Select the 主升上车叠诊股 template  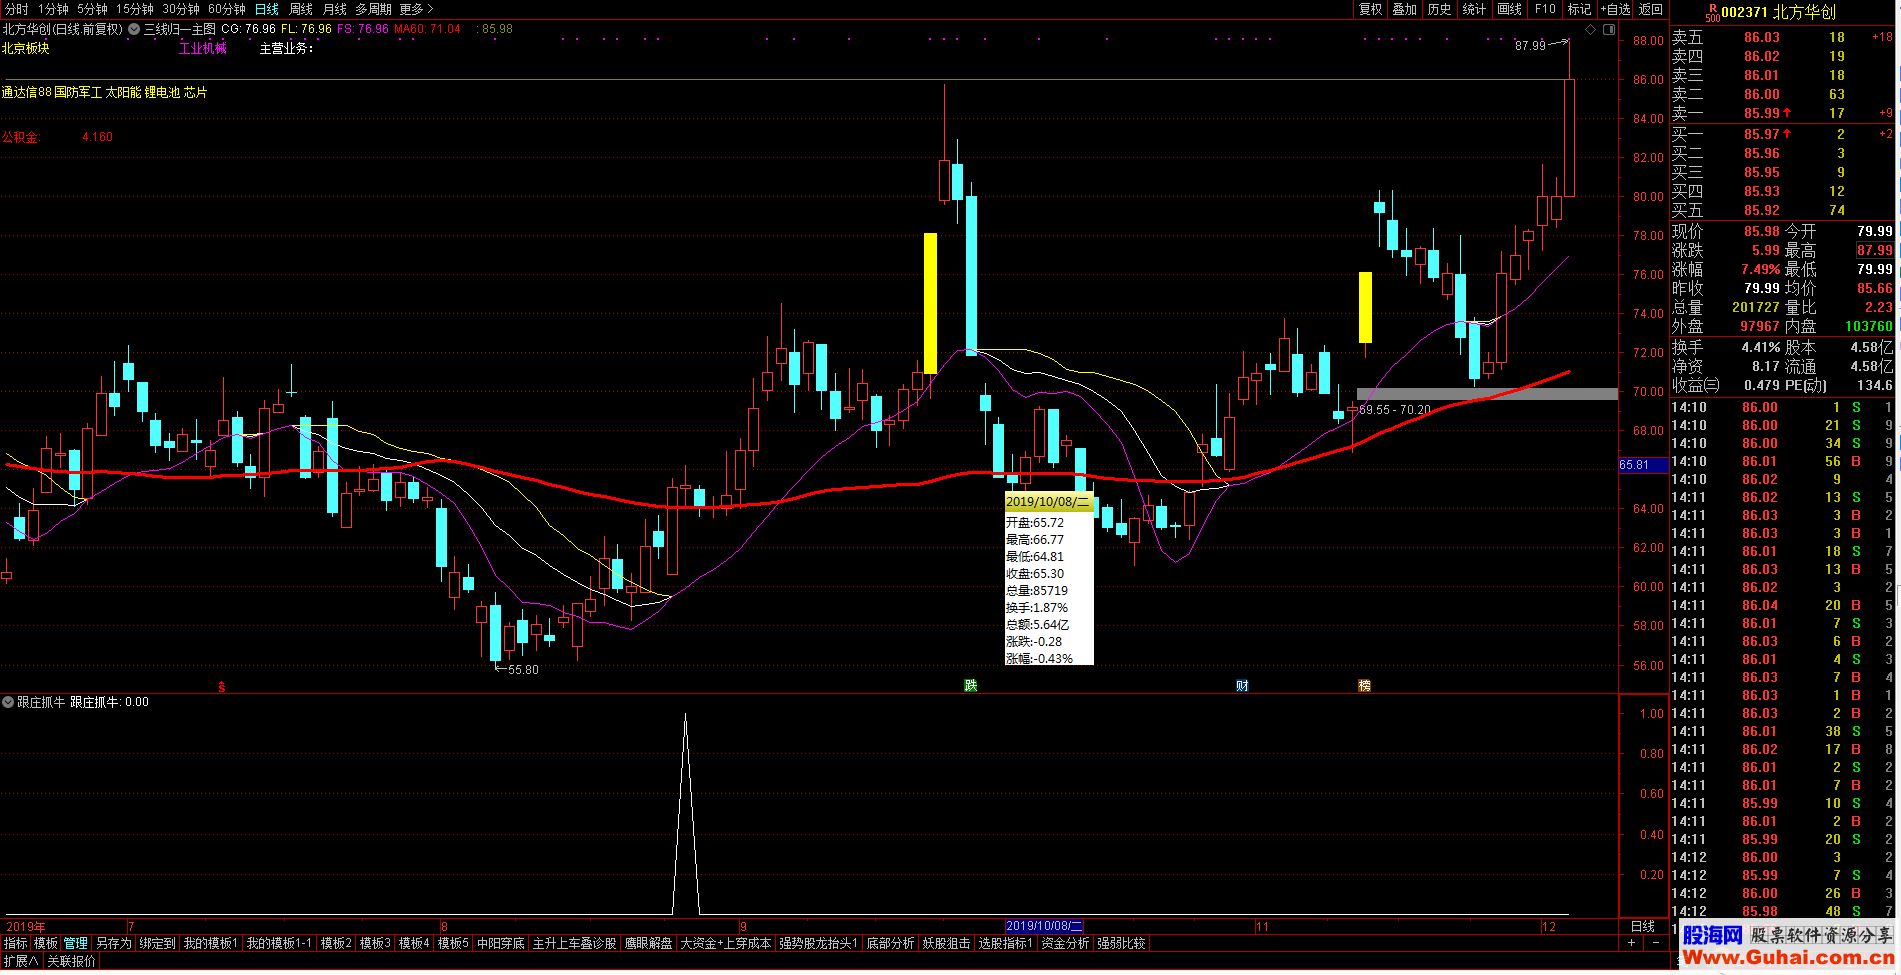coord(575,943)
